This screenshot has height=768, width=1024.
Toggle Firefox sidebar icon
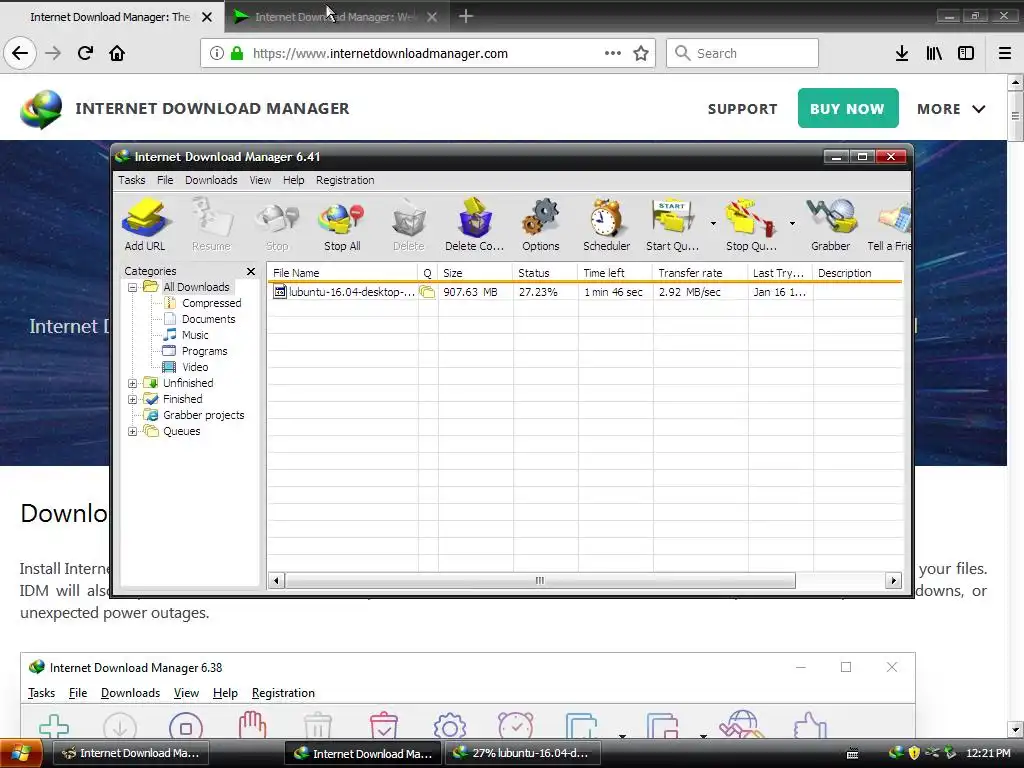click(966, 54)
